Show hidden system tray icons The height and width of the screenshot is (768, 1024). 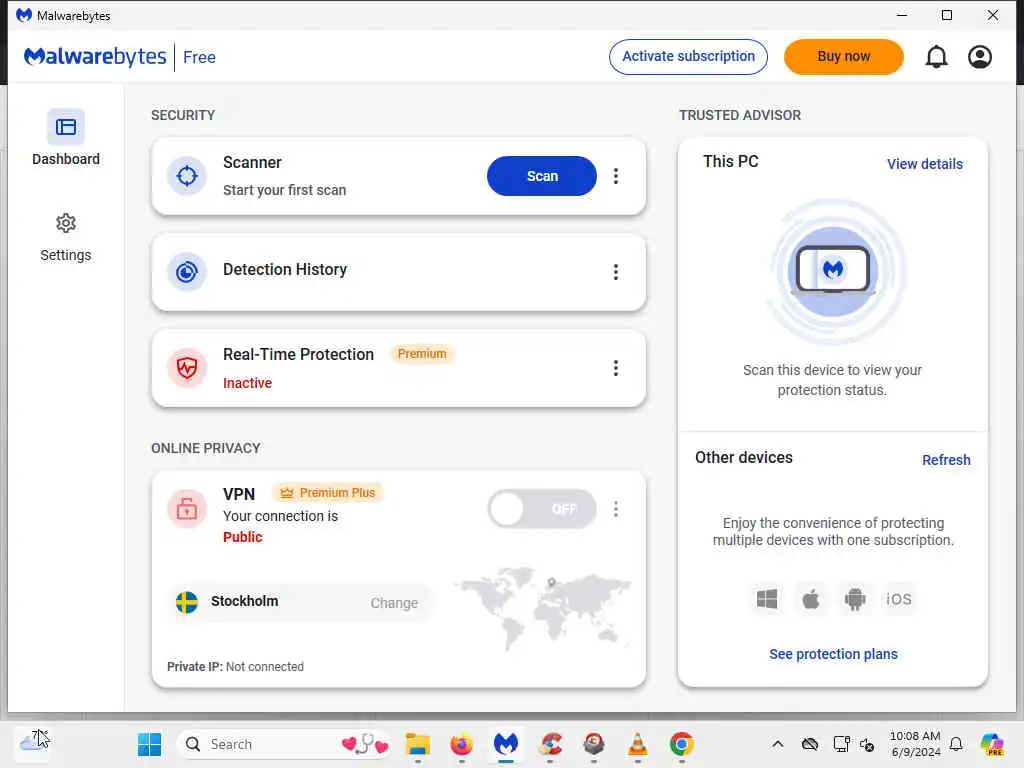click(777, 744)
